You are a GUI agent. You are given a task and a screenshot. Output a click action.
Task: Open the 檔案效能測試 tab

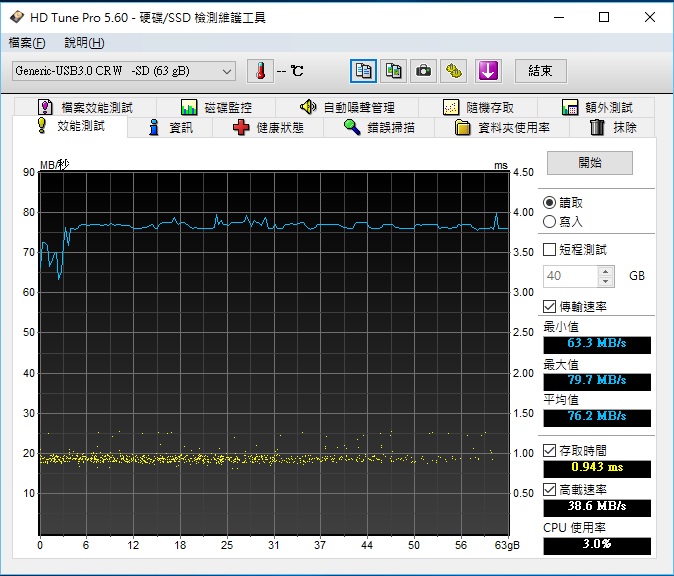(x=86, y=107)
